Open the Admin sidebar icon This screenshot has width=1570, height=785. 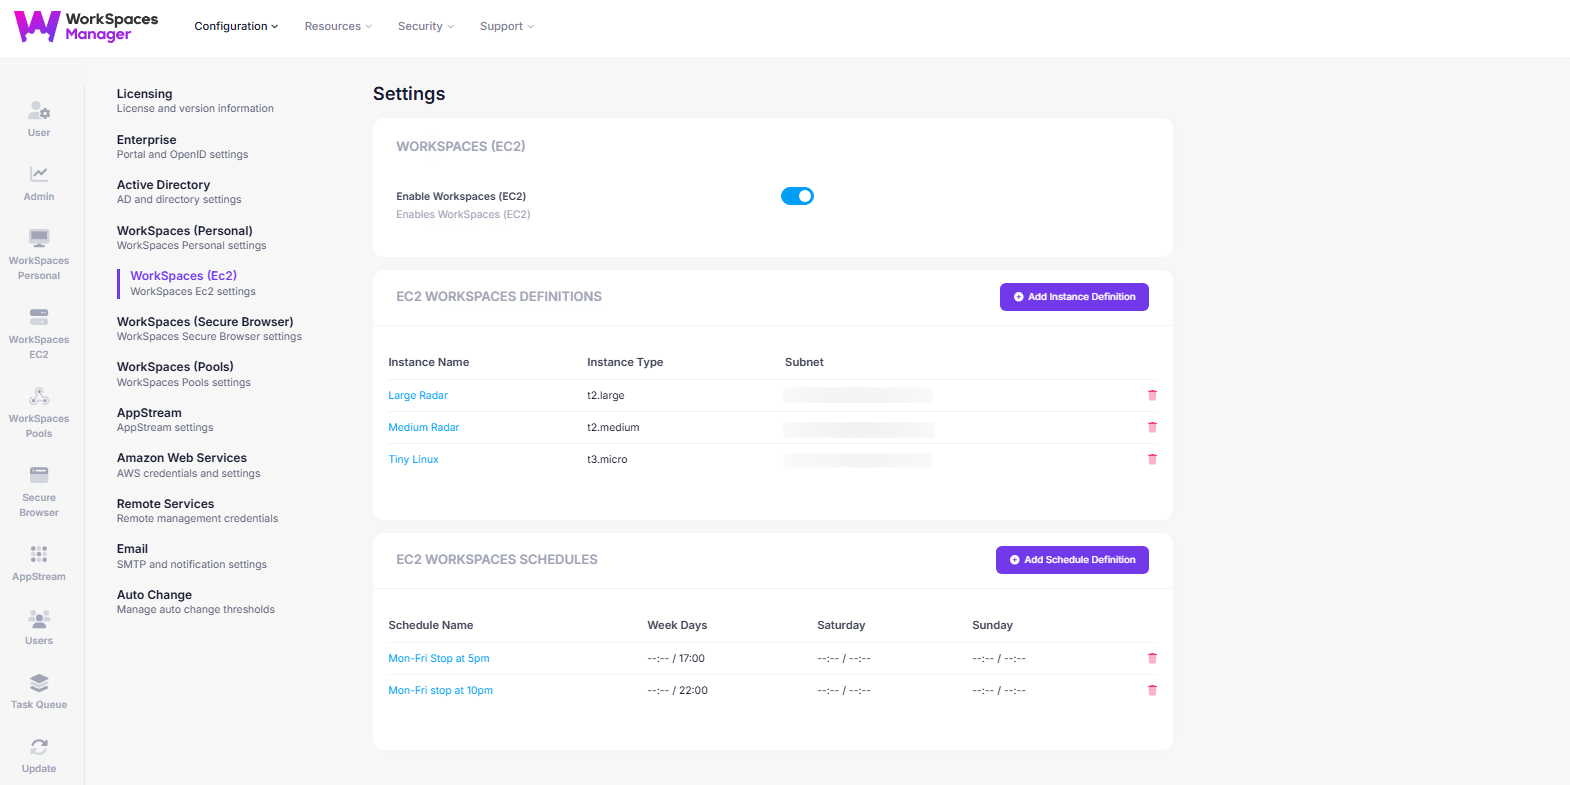pyautogui.click(x=39, y=183)
